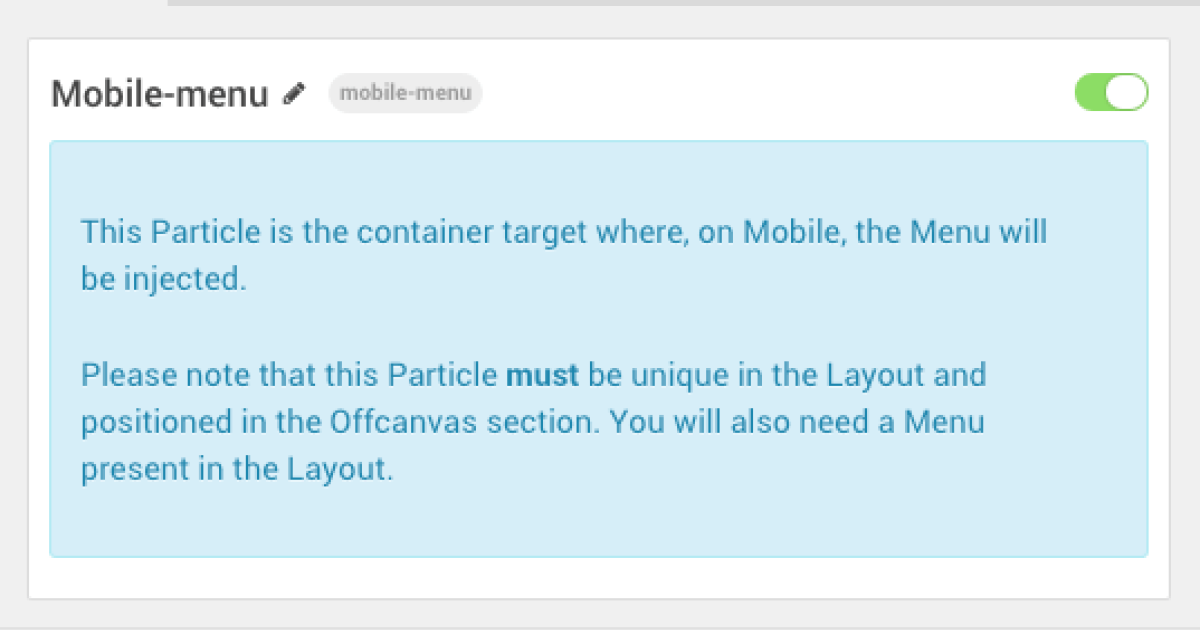Click the Mobile-menu particle title text
The width and height of the screenshot is (1200, 630).
click(160, 94)
